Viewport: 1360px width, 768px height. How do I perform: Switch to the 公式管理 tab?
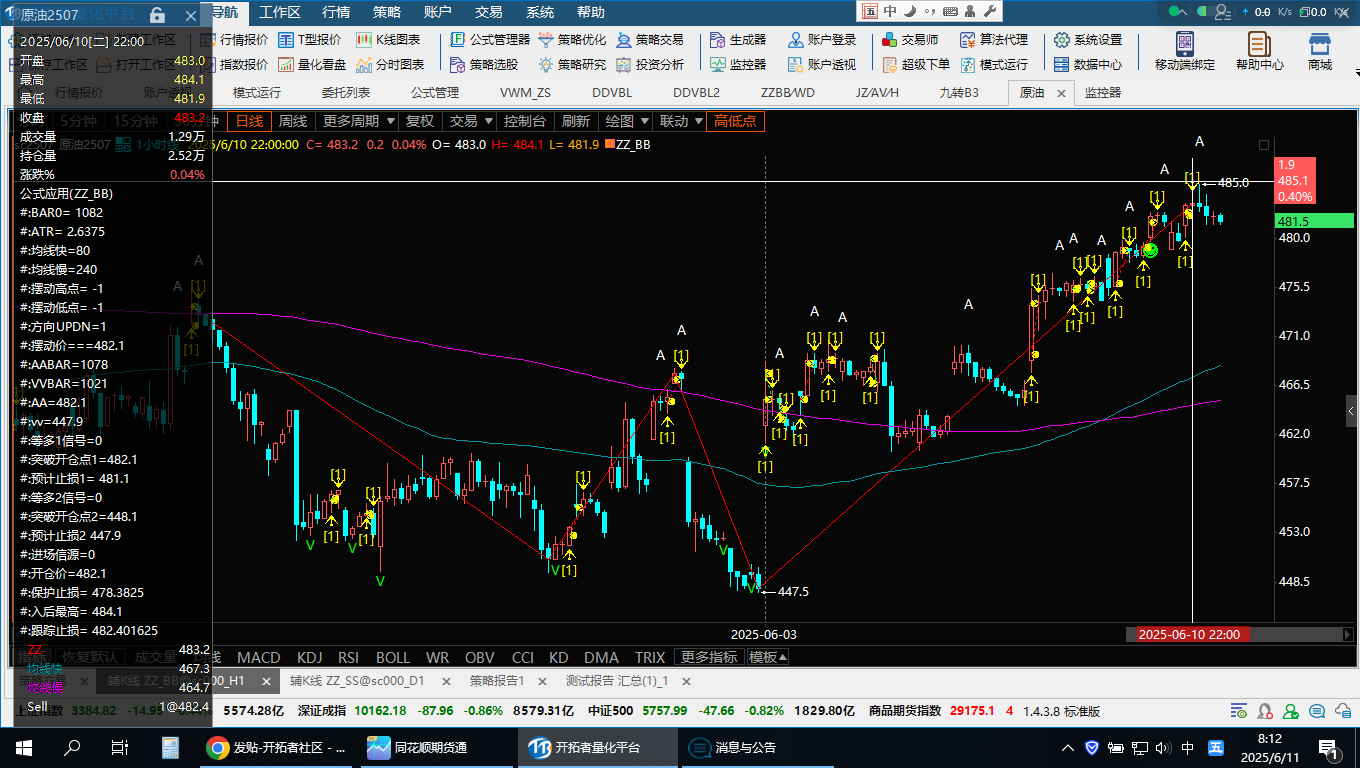435,92
